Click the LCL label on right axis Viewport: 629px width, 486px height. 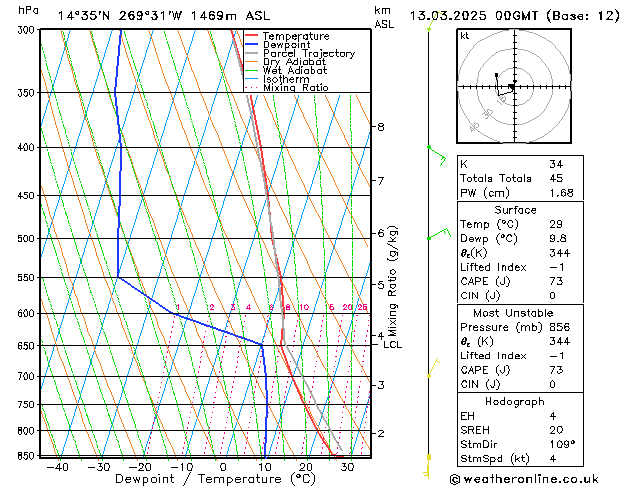click(392, 345)
